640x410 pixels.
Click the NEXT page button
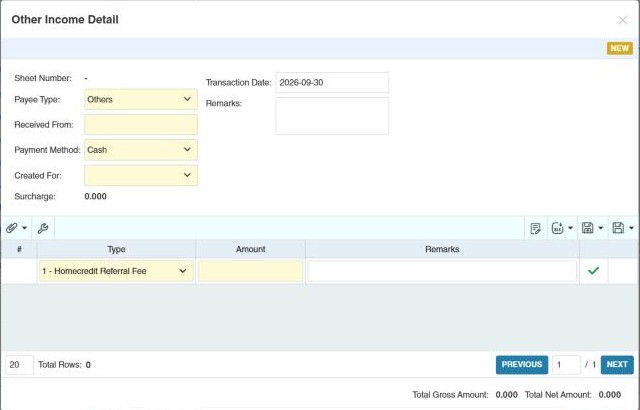[x=617, y=364]
